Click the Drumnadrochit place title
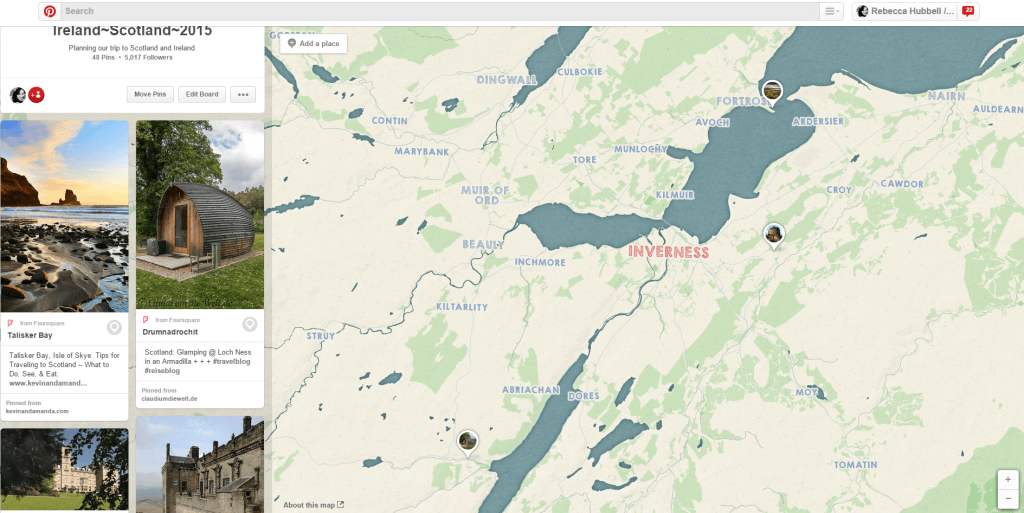Screen dimensions: 1024x513 (170, 332)
